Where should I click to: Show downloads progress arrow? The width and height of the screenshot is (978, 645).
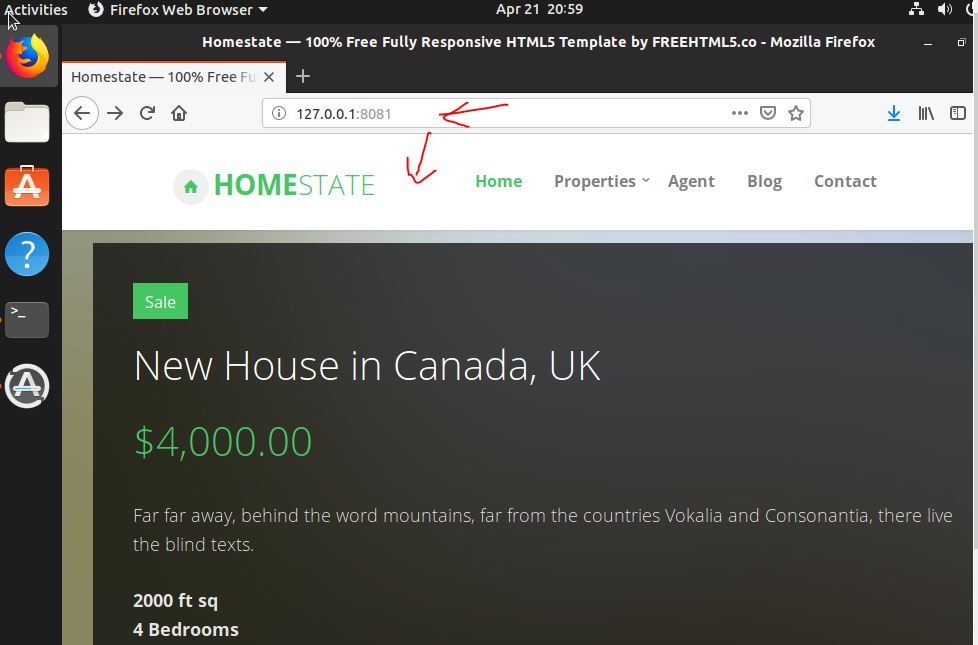coord(894,113)
